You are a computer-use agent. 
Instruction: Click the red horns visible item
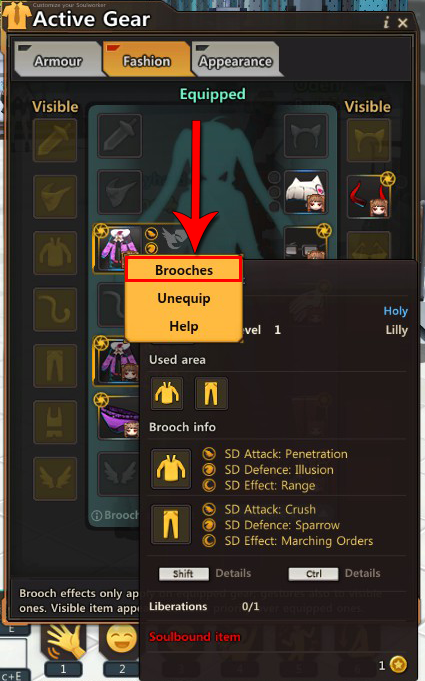(369, 196)
